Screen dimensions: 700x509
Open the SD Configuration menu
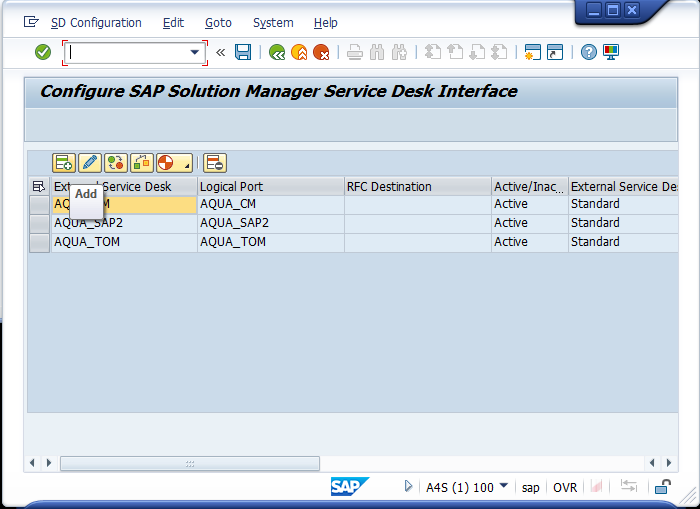[96, 22]
